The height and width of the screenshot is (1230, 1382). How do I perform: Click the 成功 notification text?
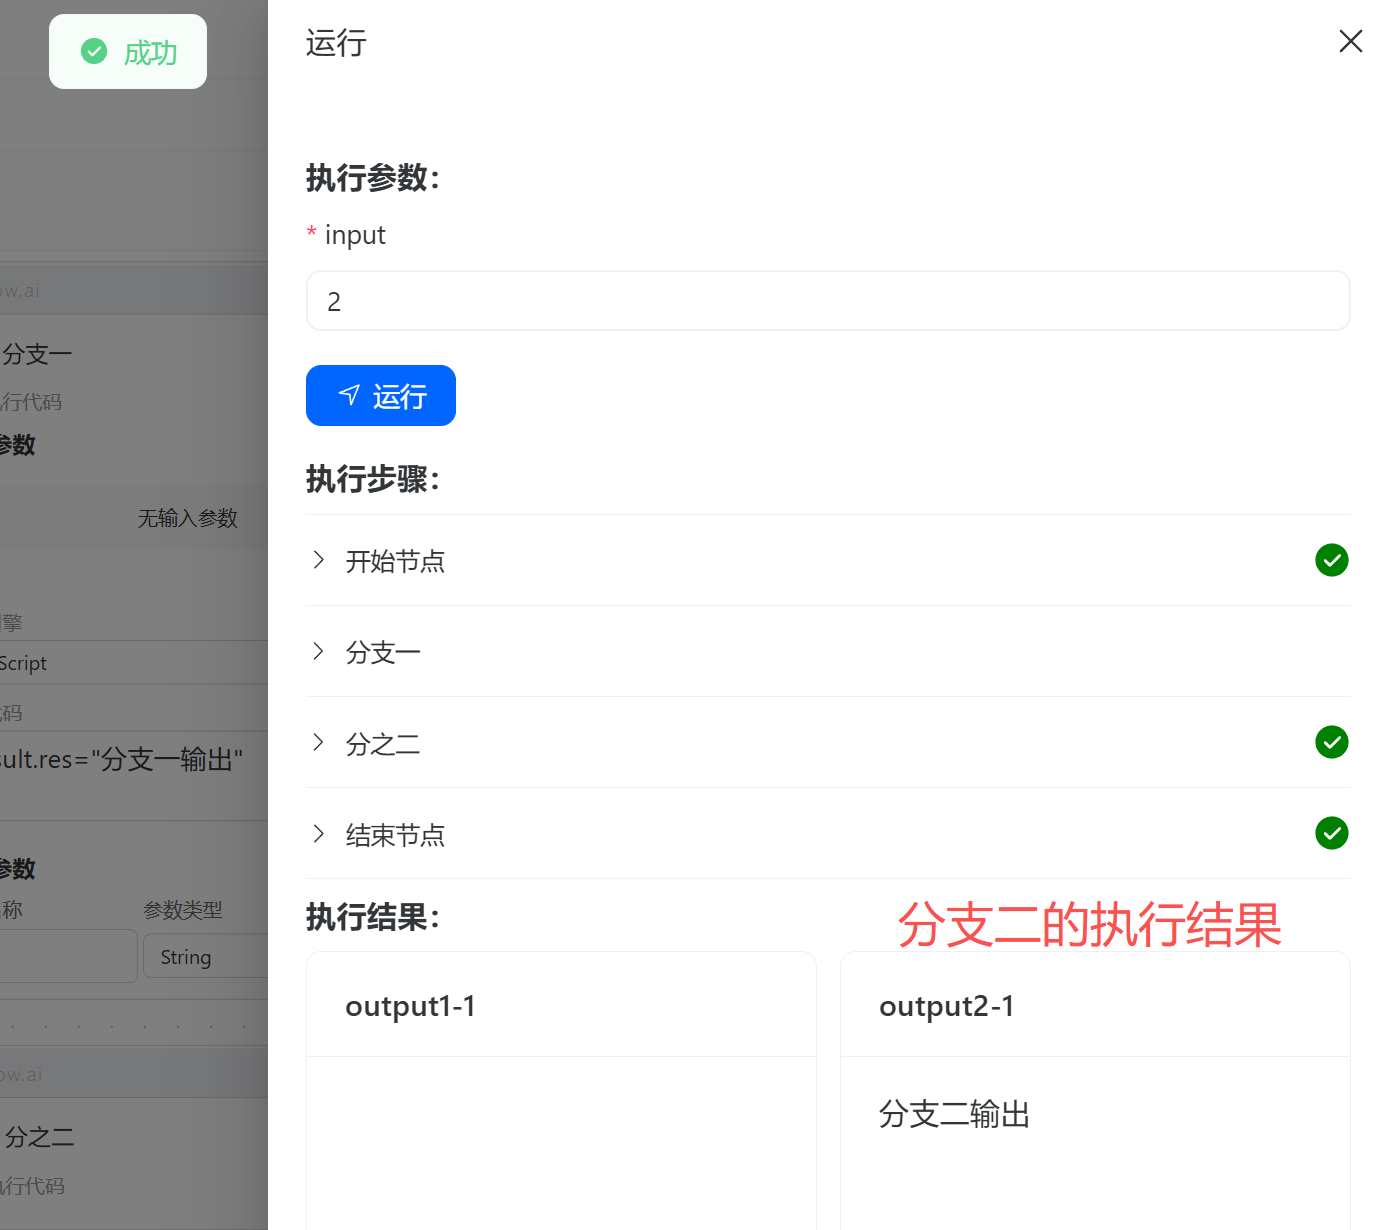[x=150, y=53]
